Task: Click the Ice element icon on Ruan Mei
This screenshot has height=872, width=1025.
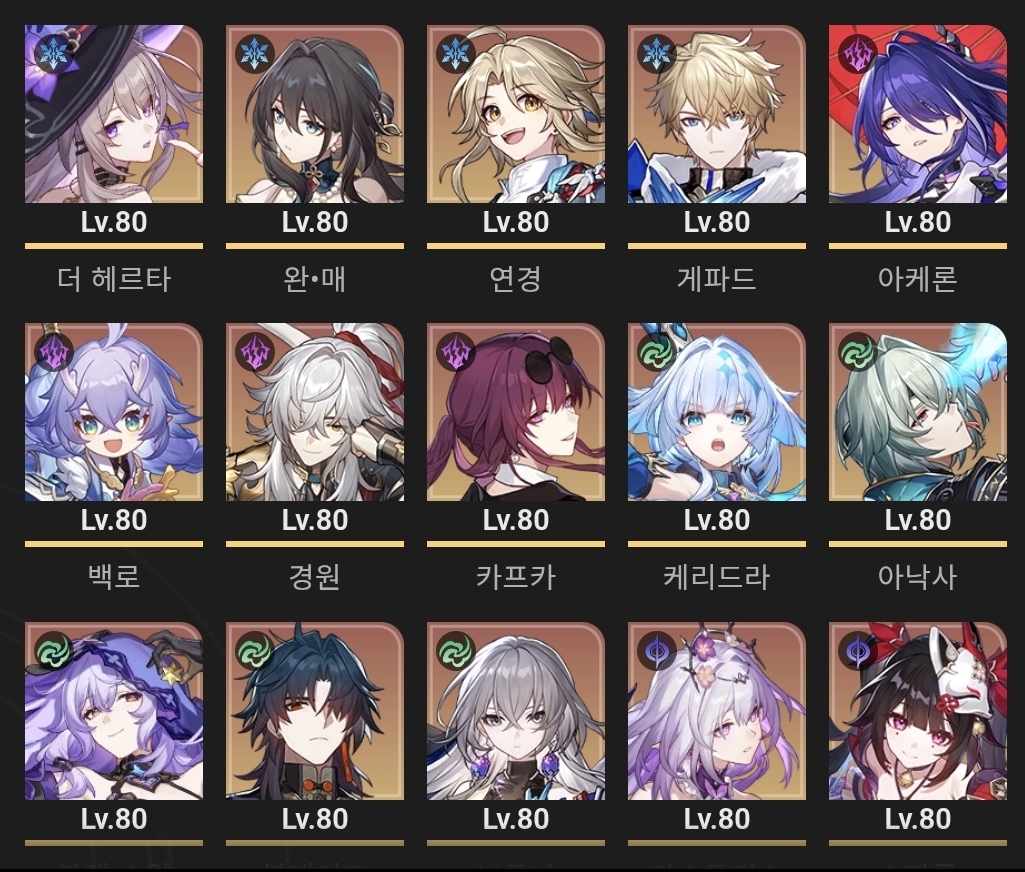Action: click(254, 53)
